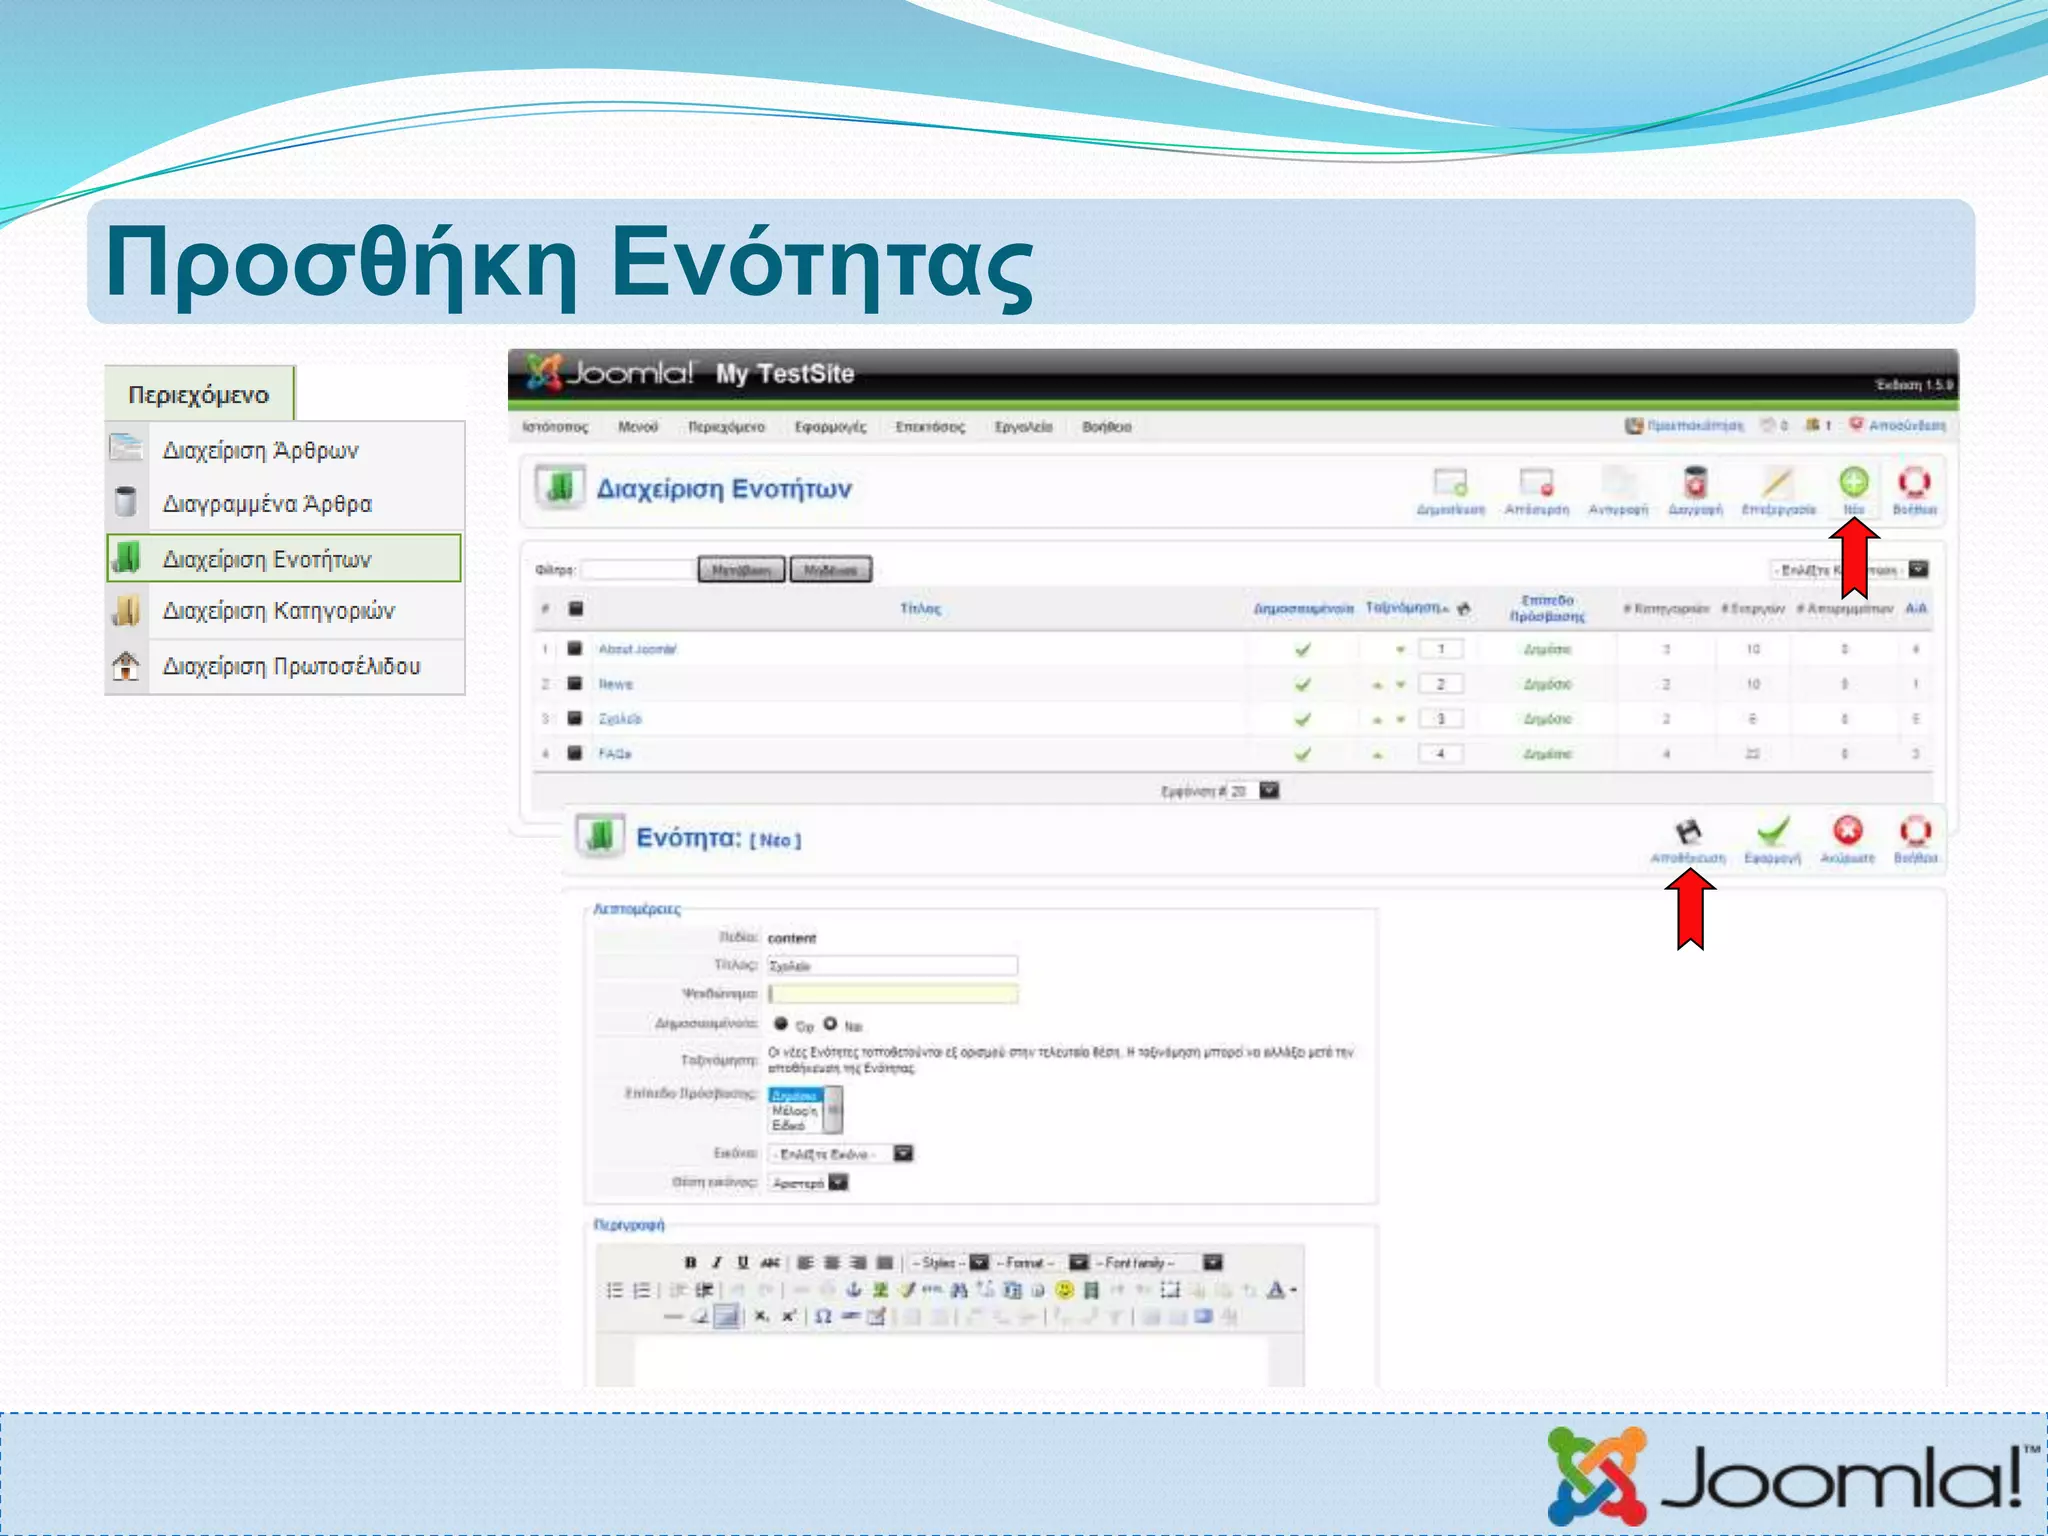Select the Ναι published radio button
The width and height of the screenshot is (2048, 1536).
point(830,1024)
